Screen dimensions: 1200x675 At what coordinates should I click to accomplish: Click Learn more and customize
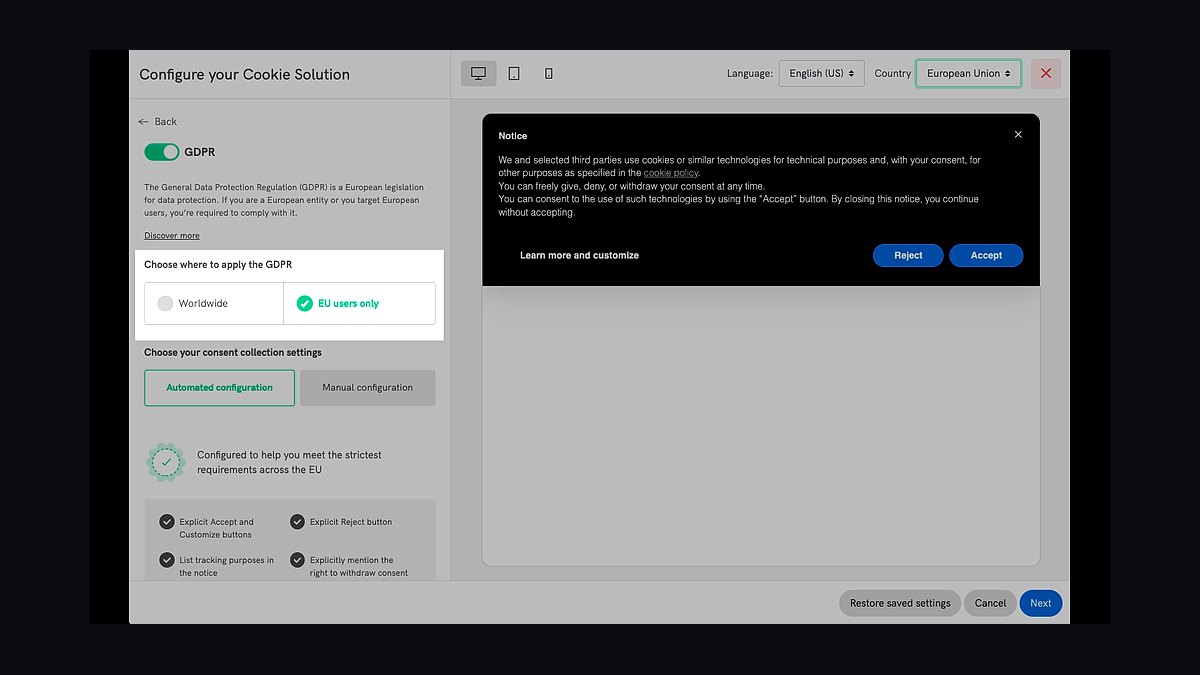coord(579,255)
